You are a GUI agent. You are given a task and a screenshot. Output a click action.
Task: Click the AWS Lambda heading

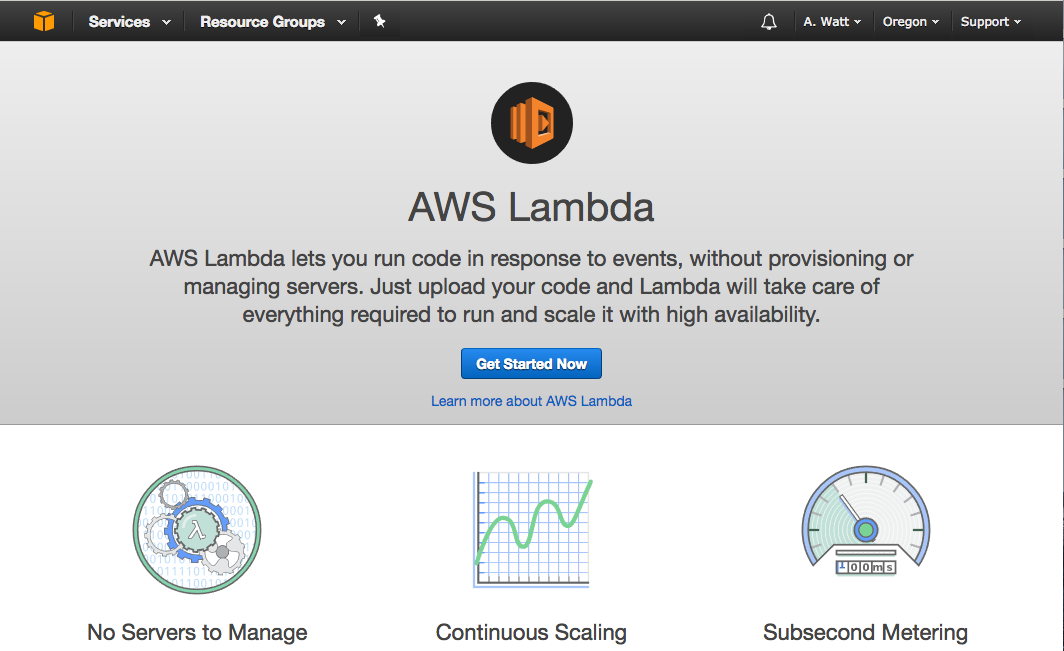531,208
